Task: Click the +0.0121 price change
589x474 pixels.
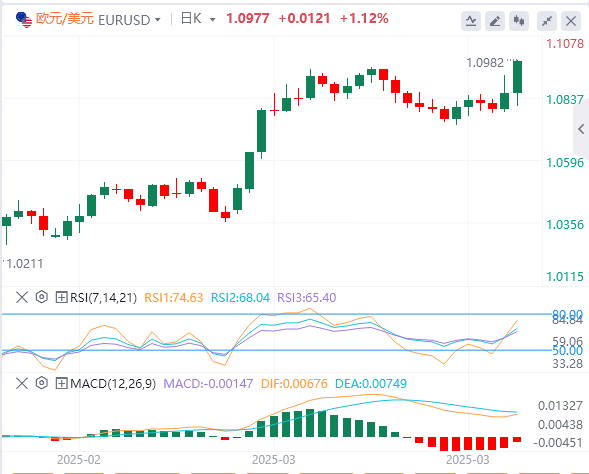Action: coord(304,18)
